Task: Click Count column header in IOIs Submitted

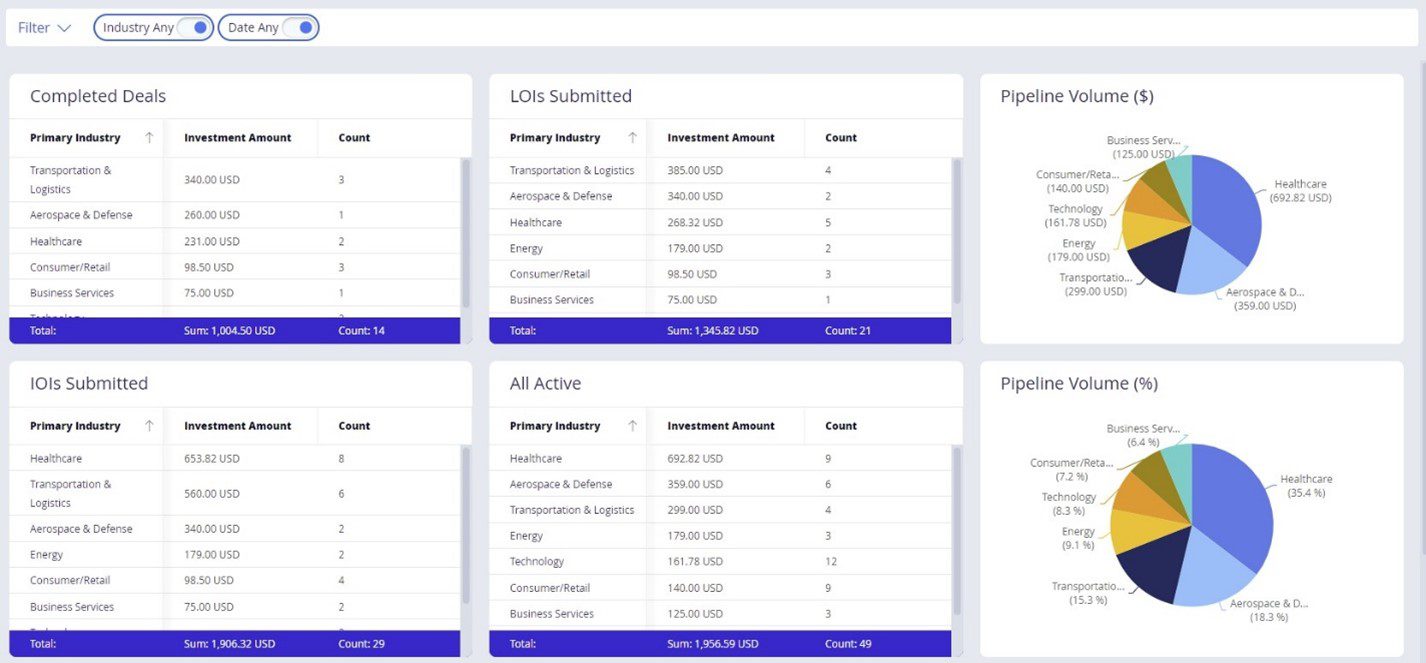Action: click(354, 426)
